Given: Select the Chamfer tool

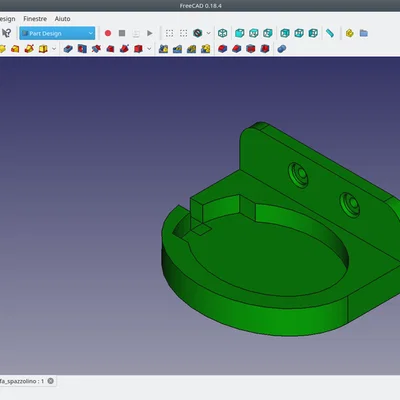Looking at the screenshot, I should click(x=236, y=49).
